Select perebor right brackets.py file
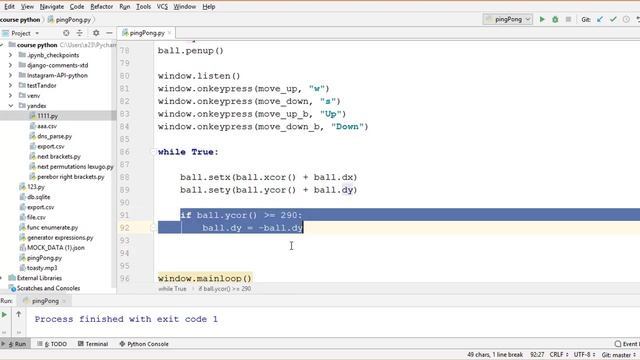The height and width of the screenshot is (360, 640). (x=71, y=177)
